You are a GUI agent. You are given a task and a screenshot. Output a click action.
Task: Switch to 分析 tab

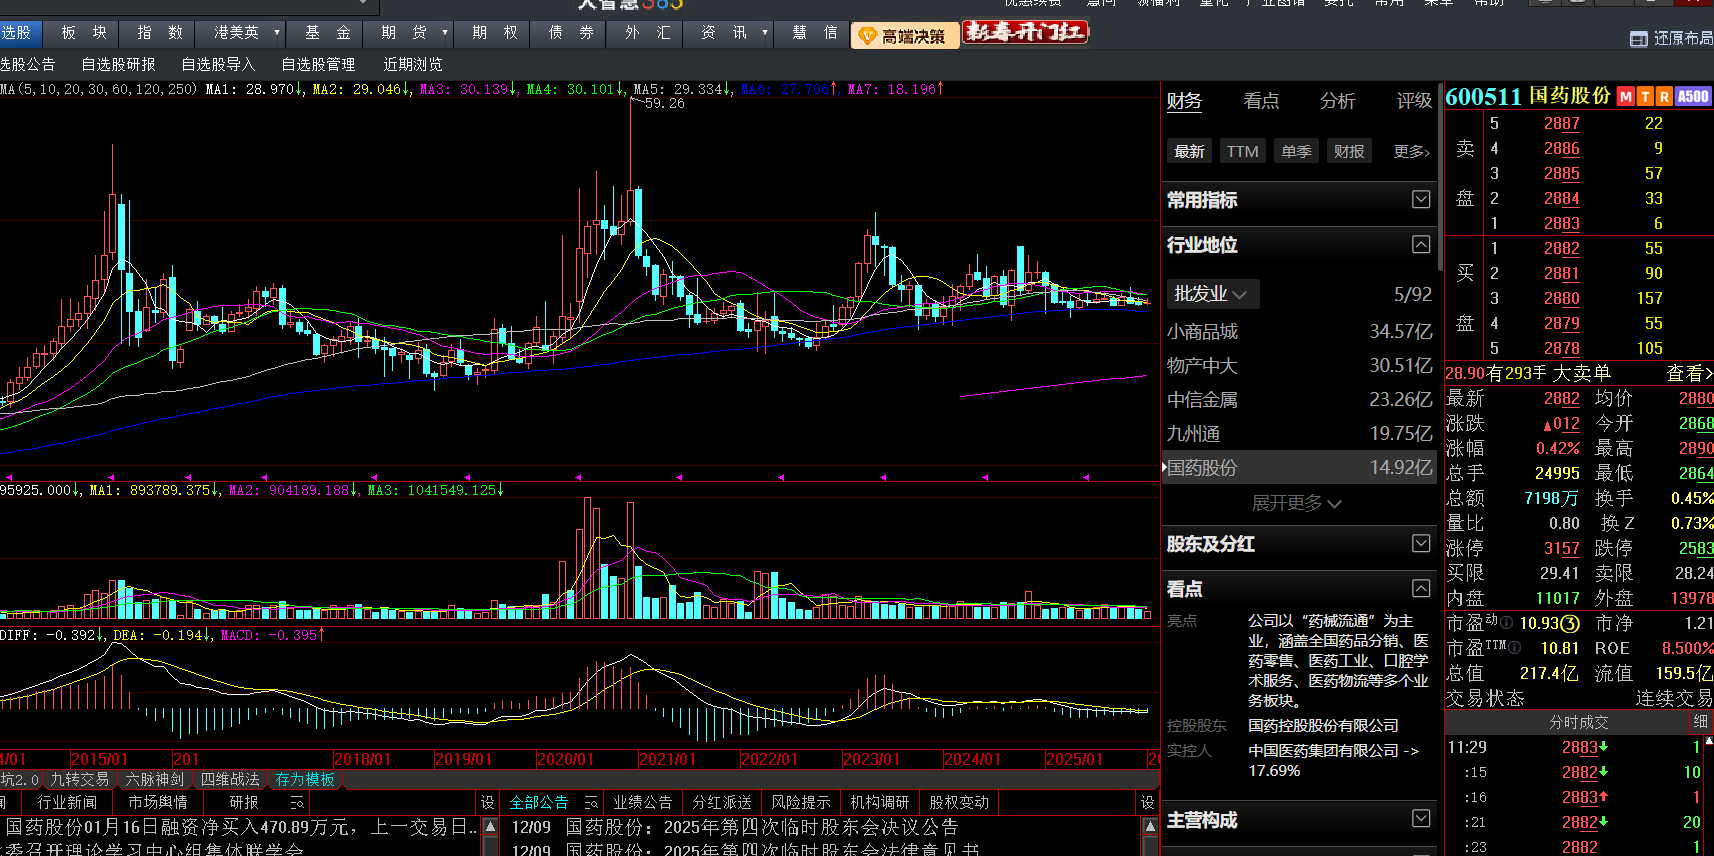pos(1338,101)
